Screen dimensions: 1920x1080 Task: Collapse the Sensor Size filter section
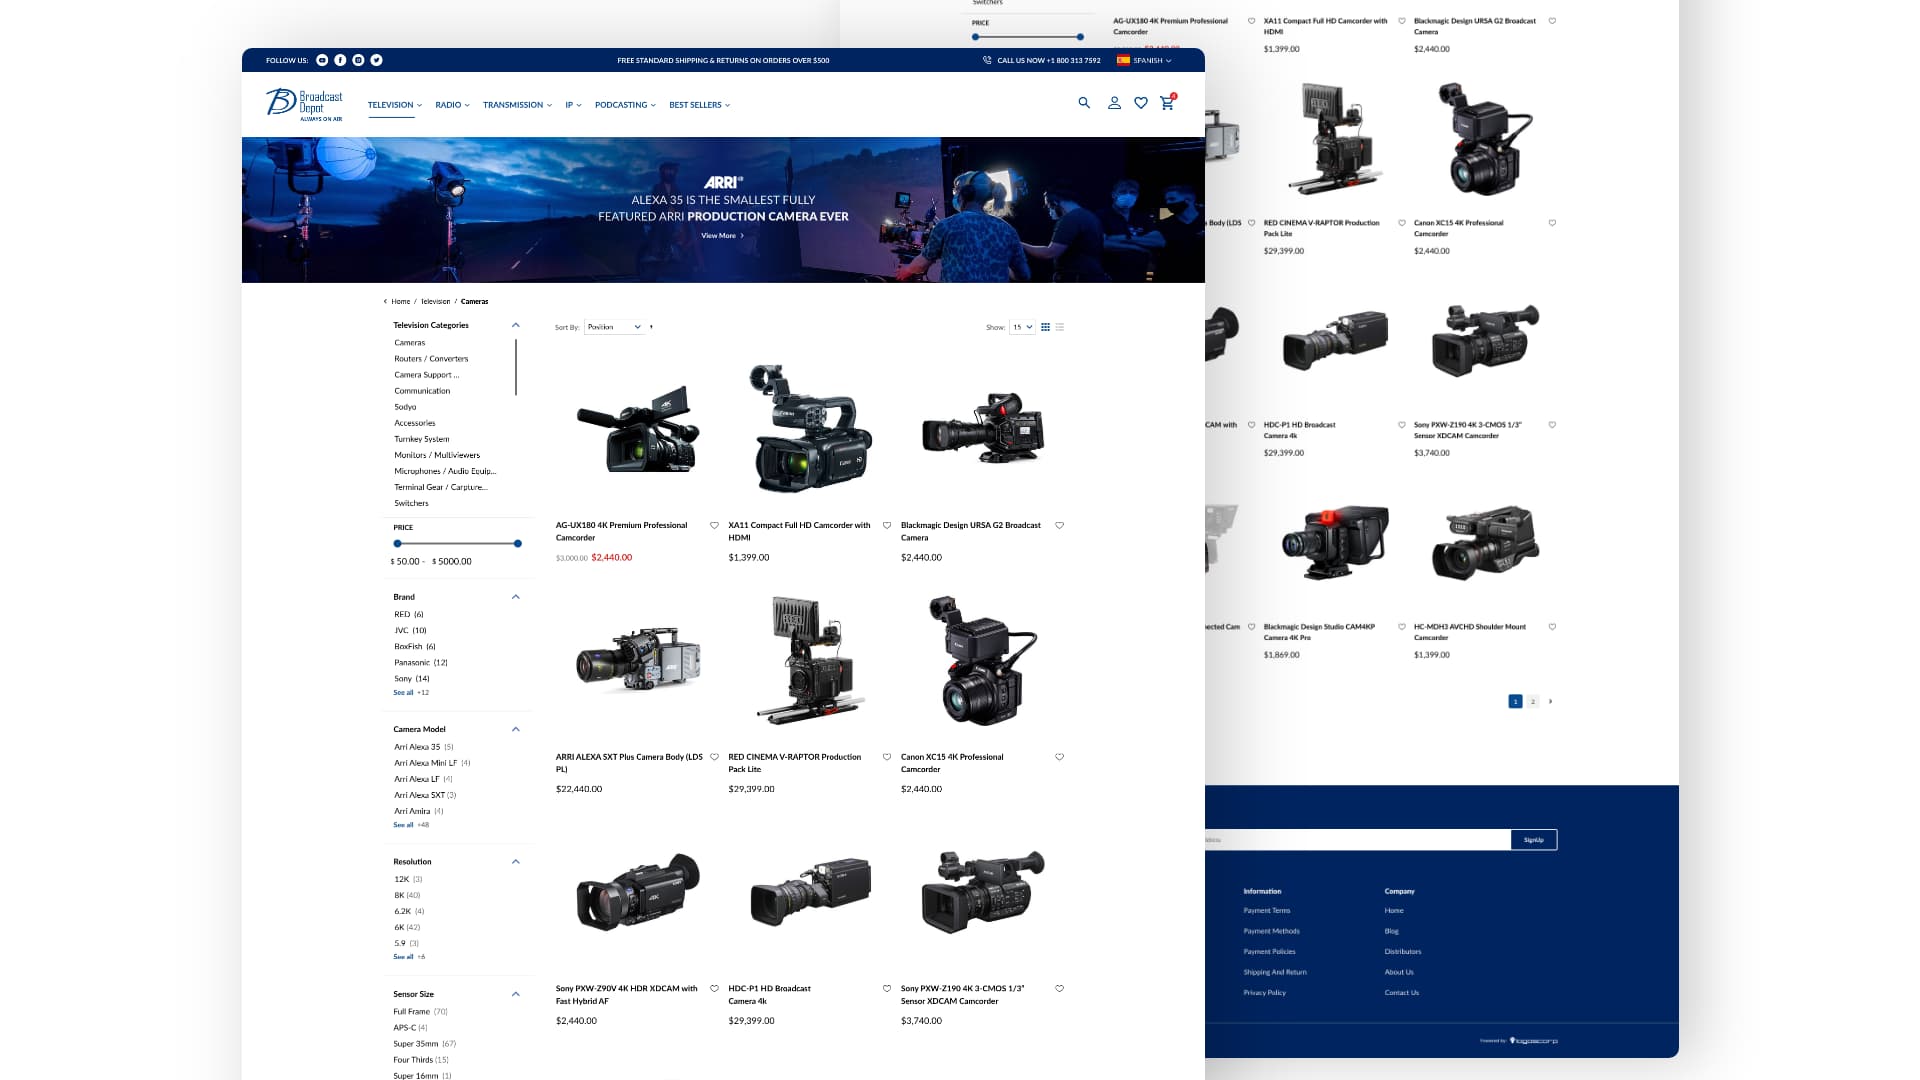click(516, 994)
